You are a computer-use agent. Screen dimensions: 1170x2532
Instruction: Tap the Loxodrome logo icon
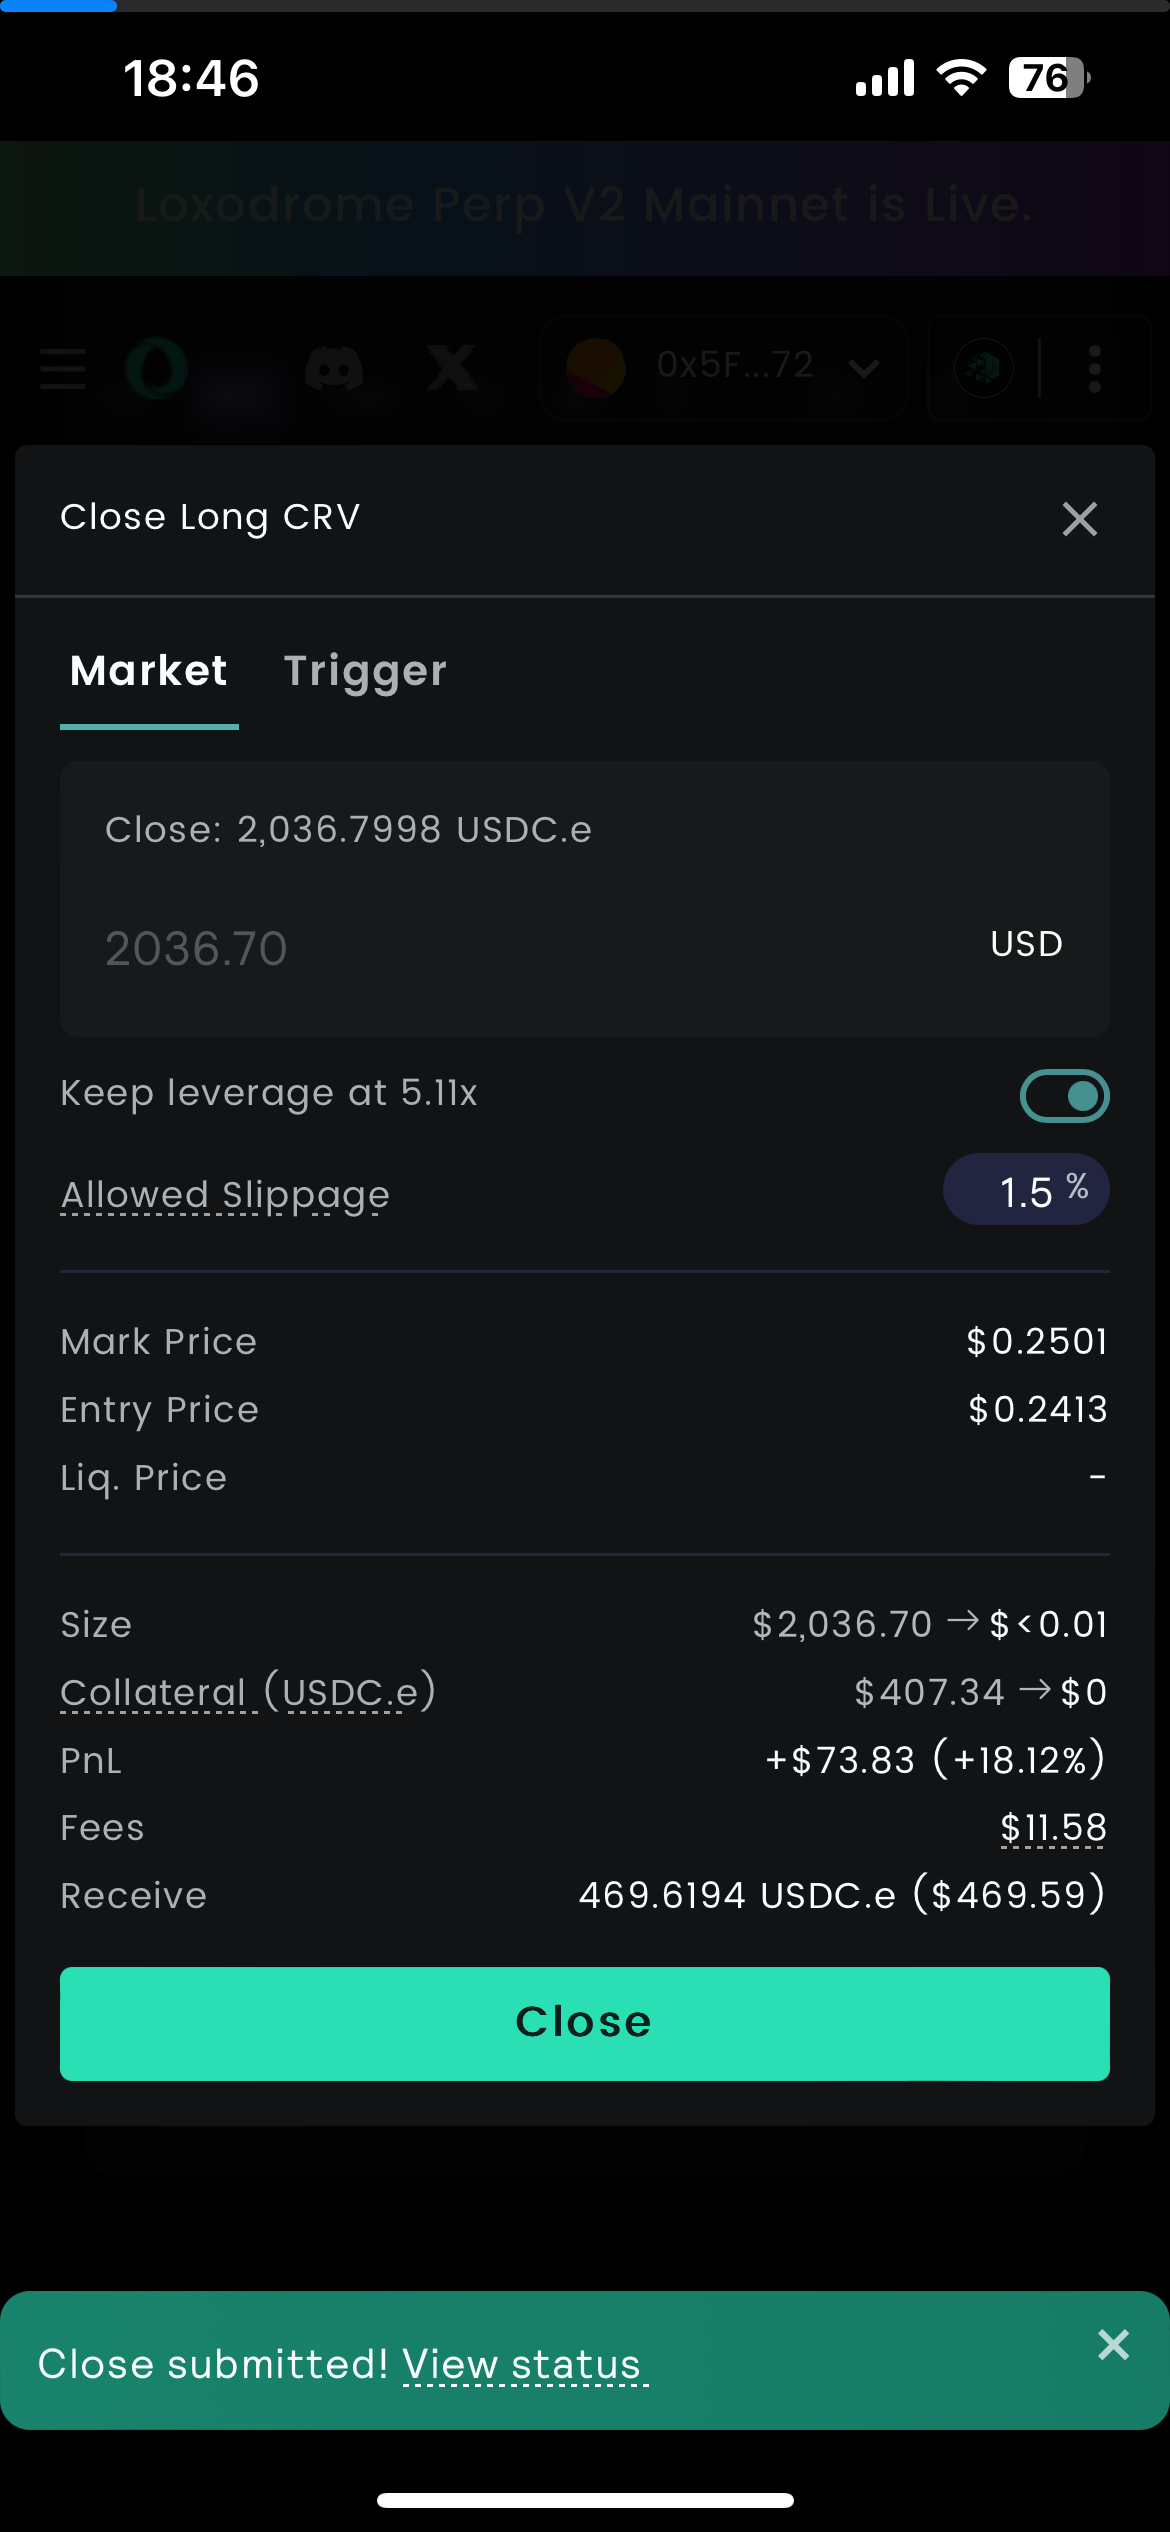[157, 368]
